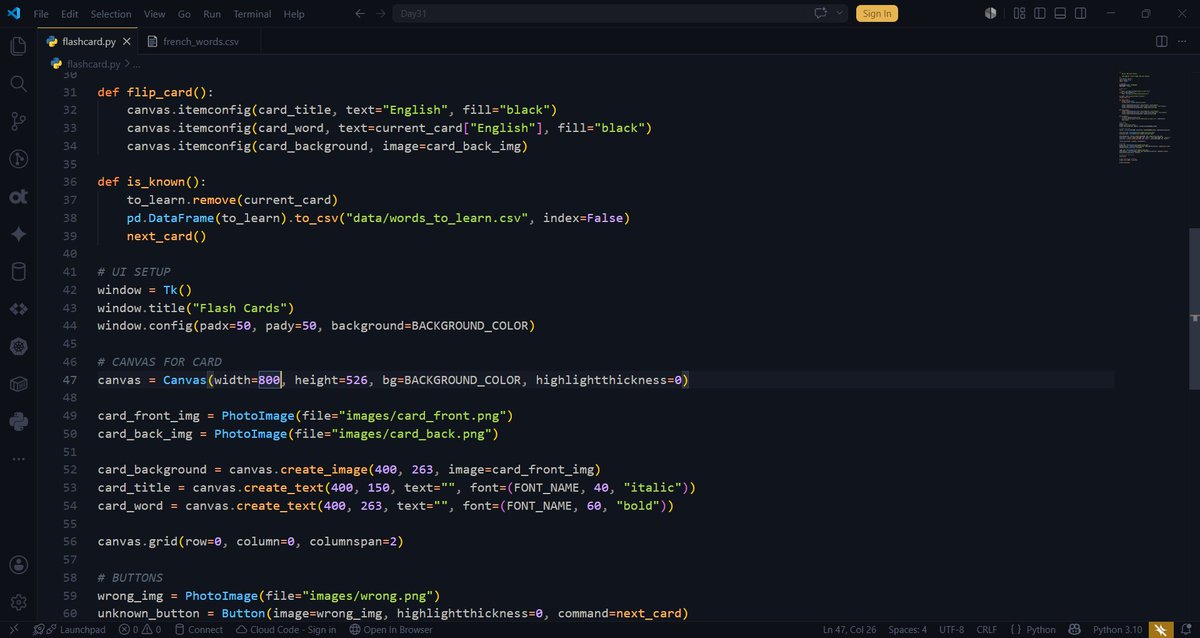1200x638 pixels.
Task: Open the Kubernetes helm wheel icon view
Action: [x=18, y=347]
